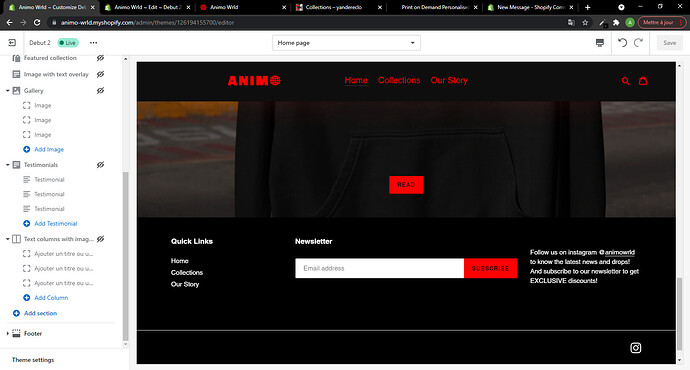The height and width of the screenshot is (370, 690).
Task: Switch to New Message Shopify tab
Action: [530, 7]
